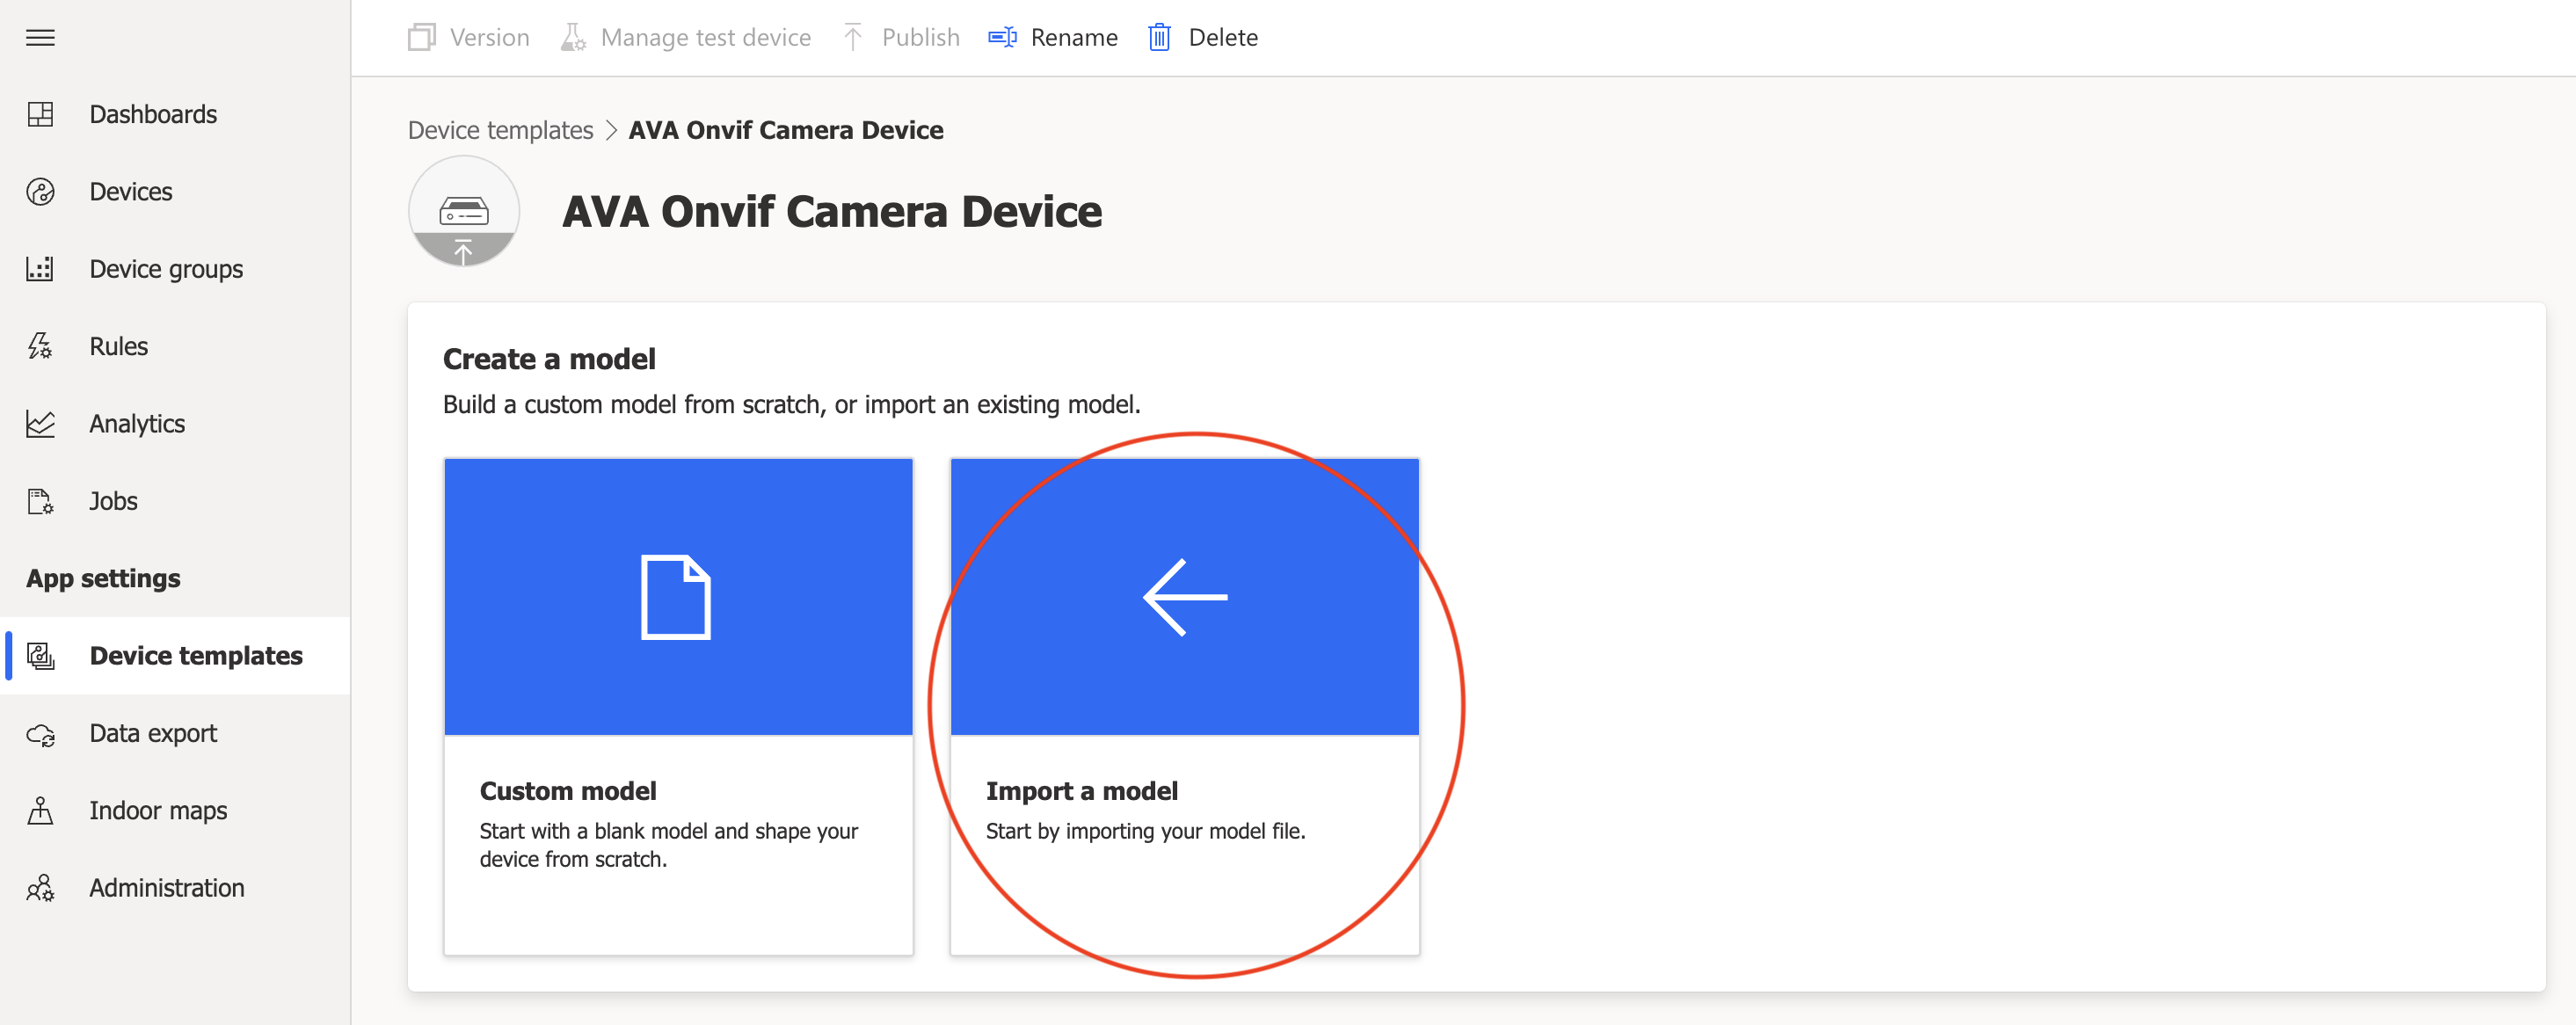This screenshot has height=1025, width=2576.
Task: Click the Dashboards sidebar icon
Action: click(43, 113)
